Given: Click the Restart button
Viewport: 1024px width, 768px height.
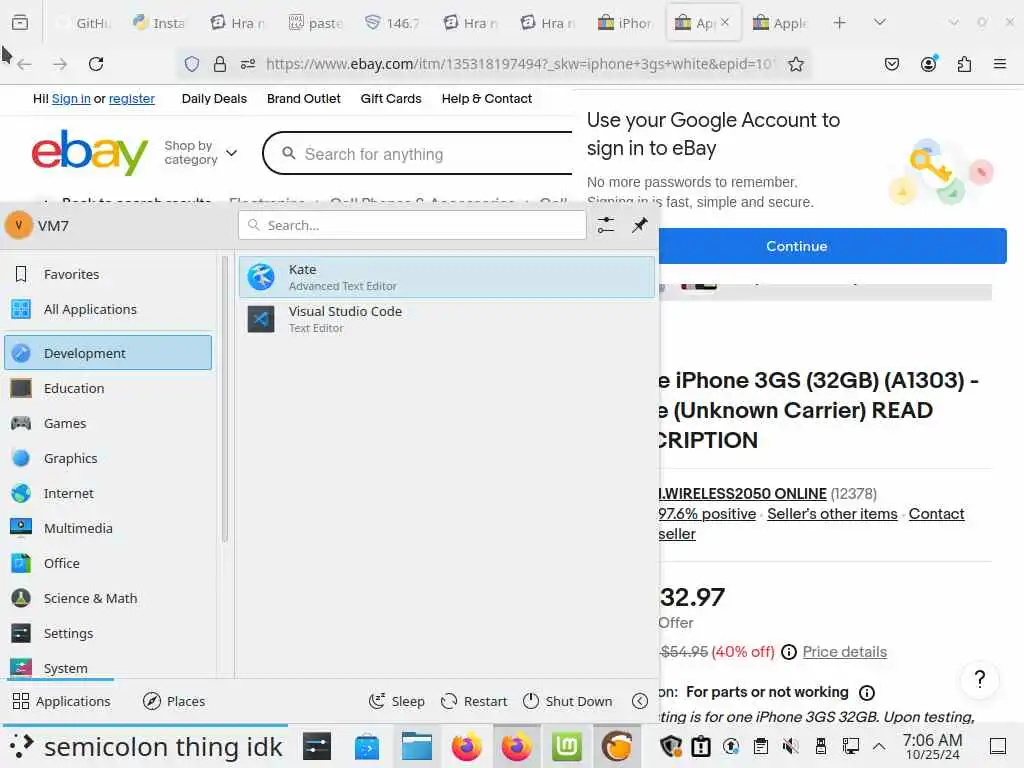Looking at the screenshot, I should (474, 701).
